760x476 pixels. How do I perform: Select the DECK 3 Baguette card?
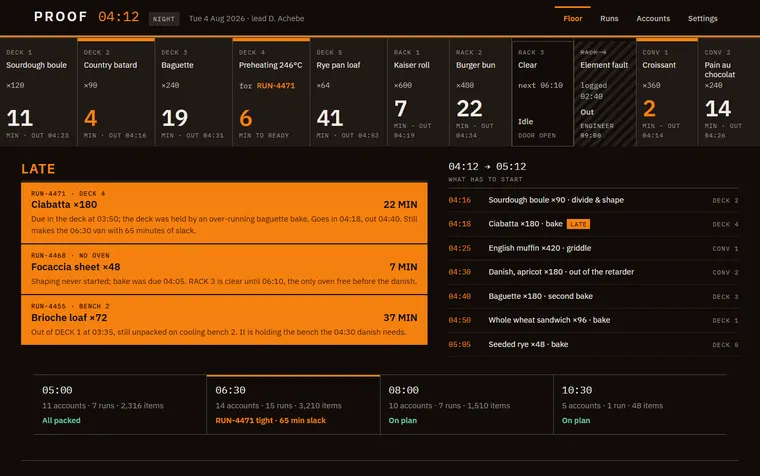[193, 92]
